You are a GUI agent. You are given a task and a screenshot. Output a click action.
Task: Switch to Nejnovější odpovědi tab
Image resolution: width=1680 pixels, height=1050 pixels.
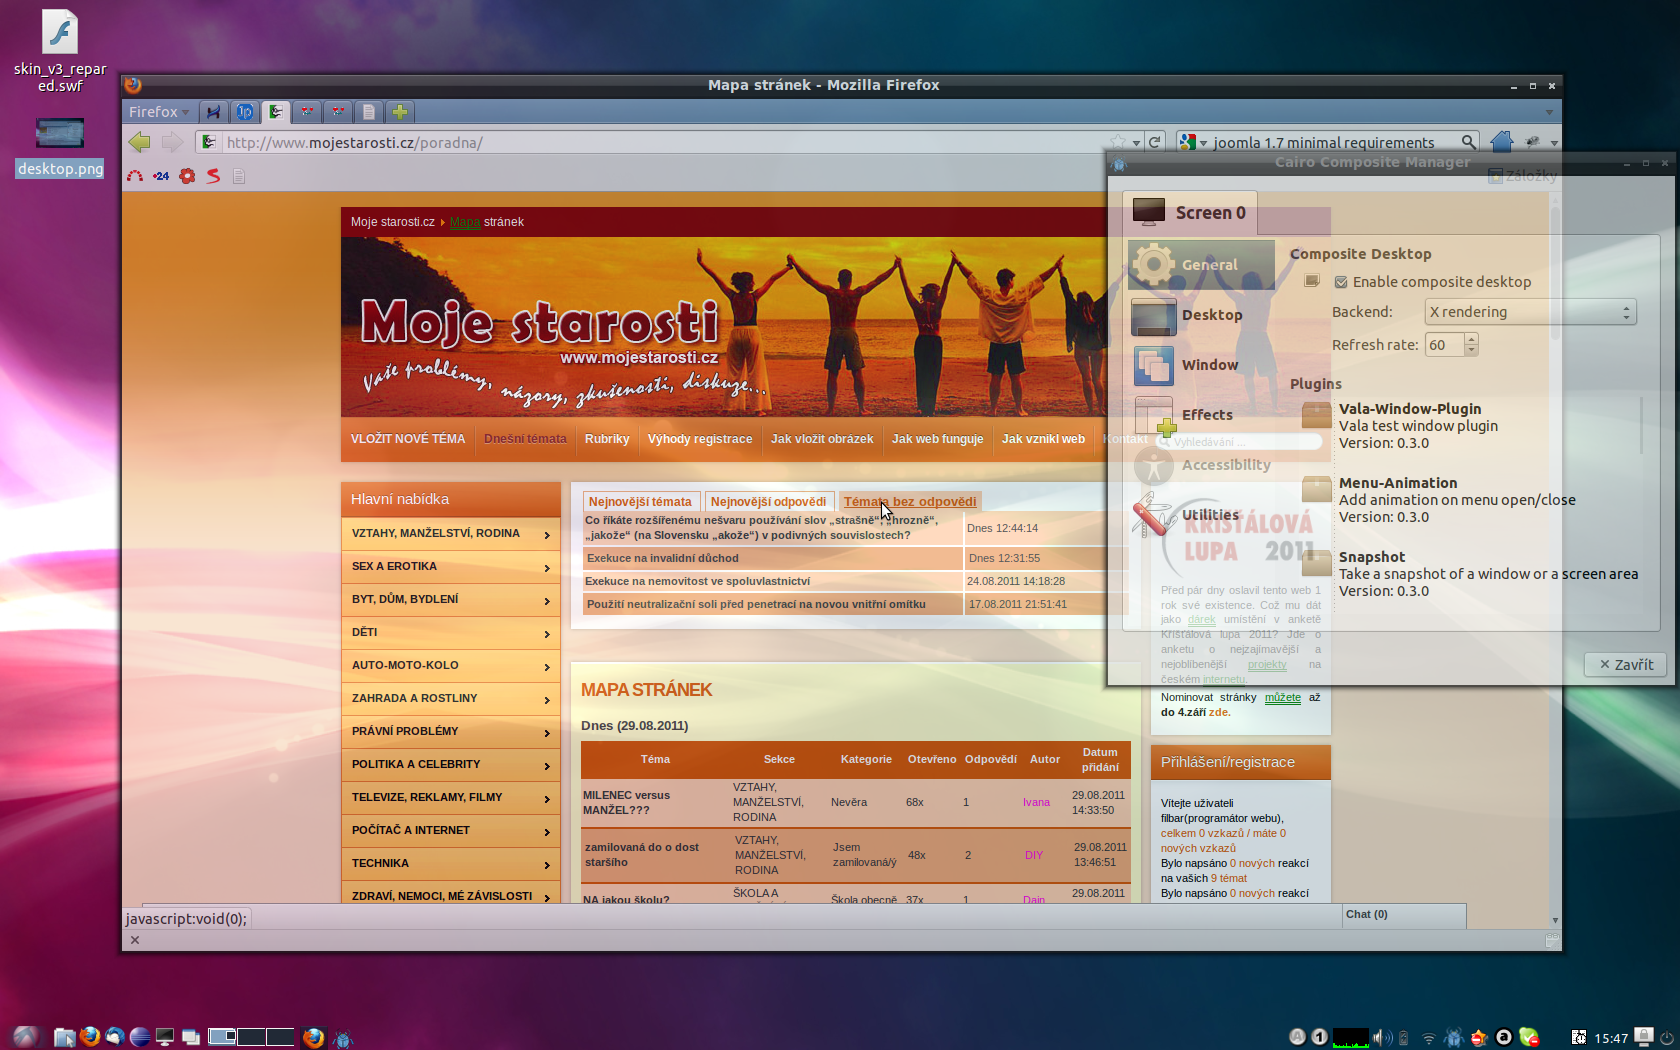pos(768,502)
